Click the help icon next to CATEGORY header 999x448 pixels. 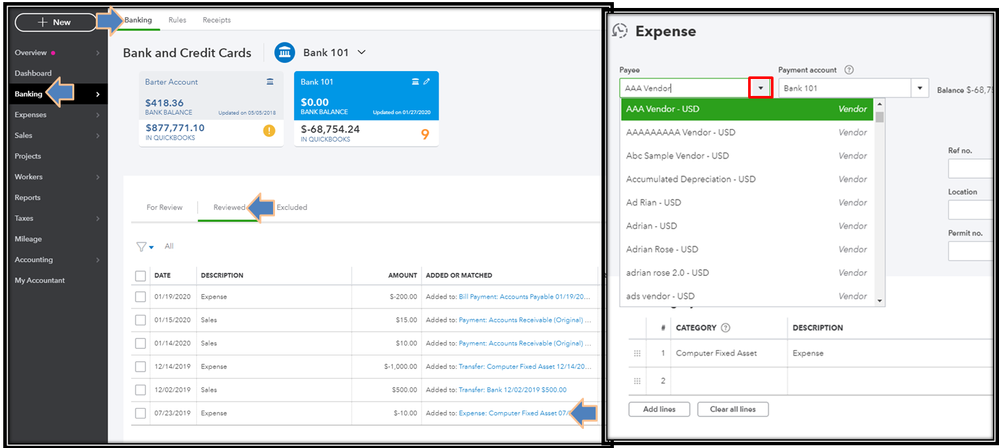point(725,328)
